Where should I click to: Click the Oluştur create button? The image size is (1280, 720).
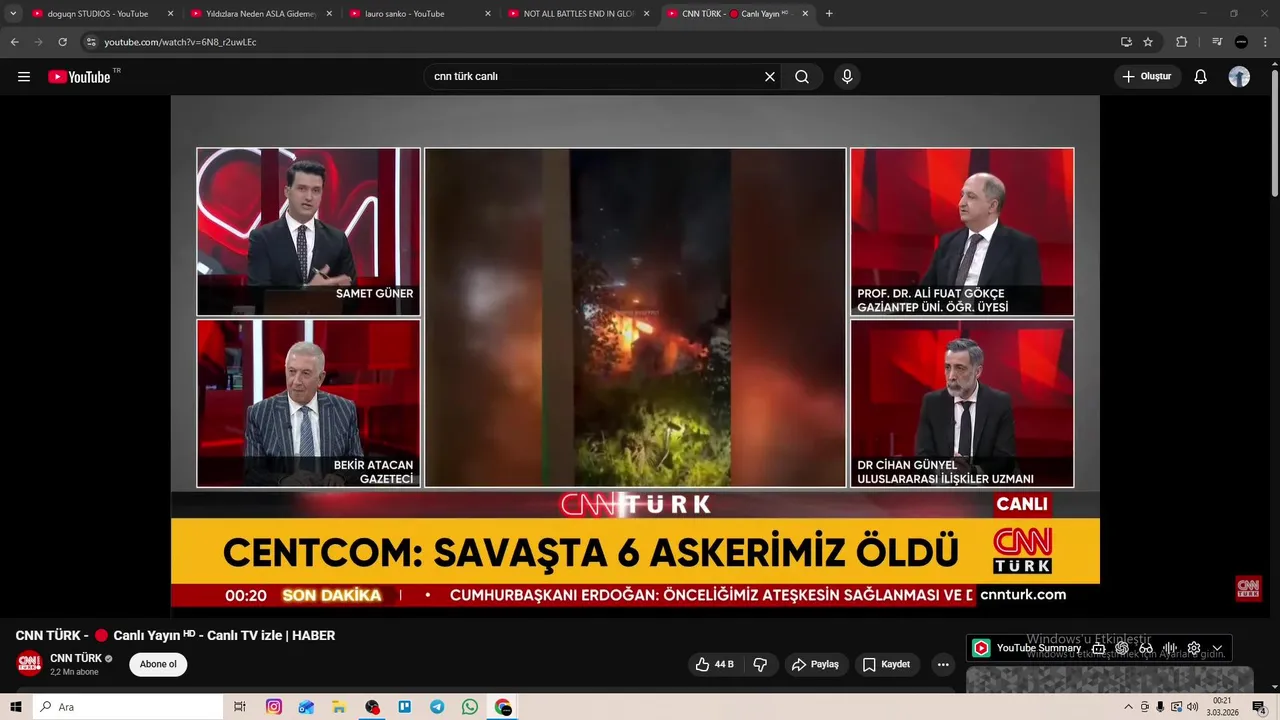point(1148,77)
